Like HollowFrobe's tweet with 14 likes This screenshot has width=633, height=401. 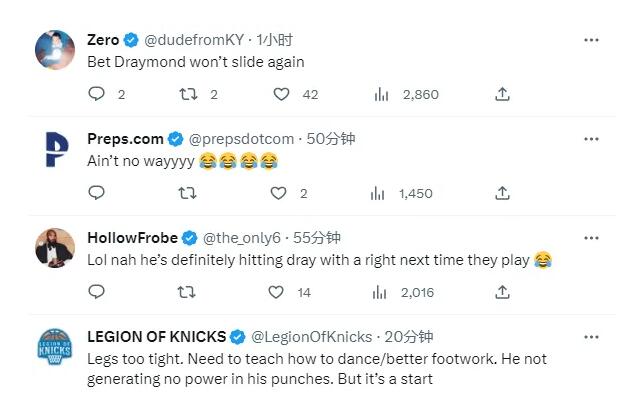tap(279, 292)
